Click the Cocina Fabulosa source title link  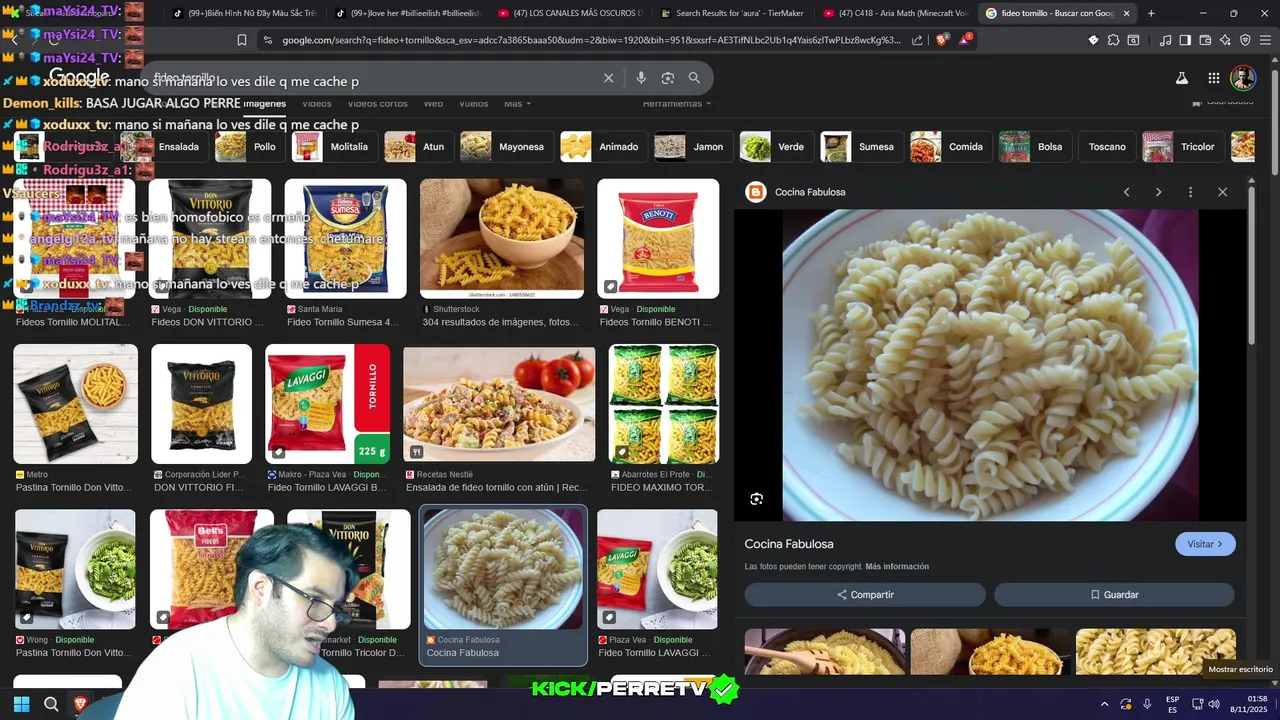point(789,544)
